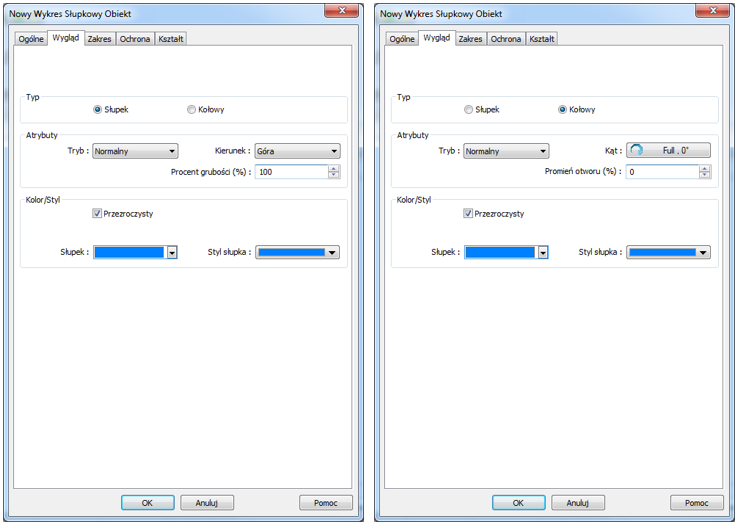Click Słupek blue color swatch, left dialog

(129, 252)
